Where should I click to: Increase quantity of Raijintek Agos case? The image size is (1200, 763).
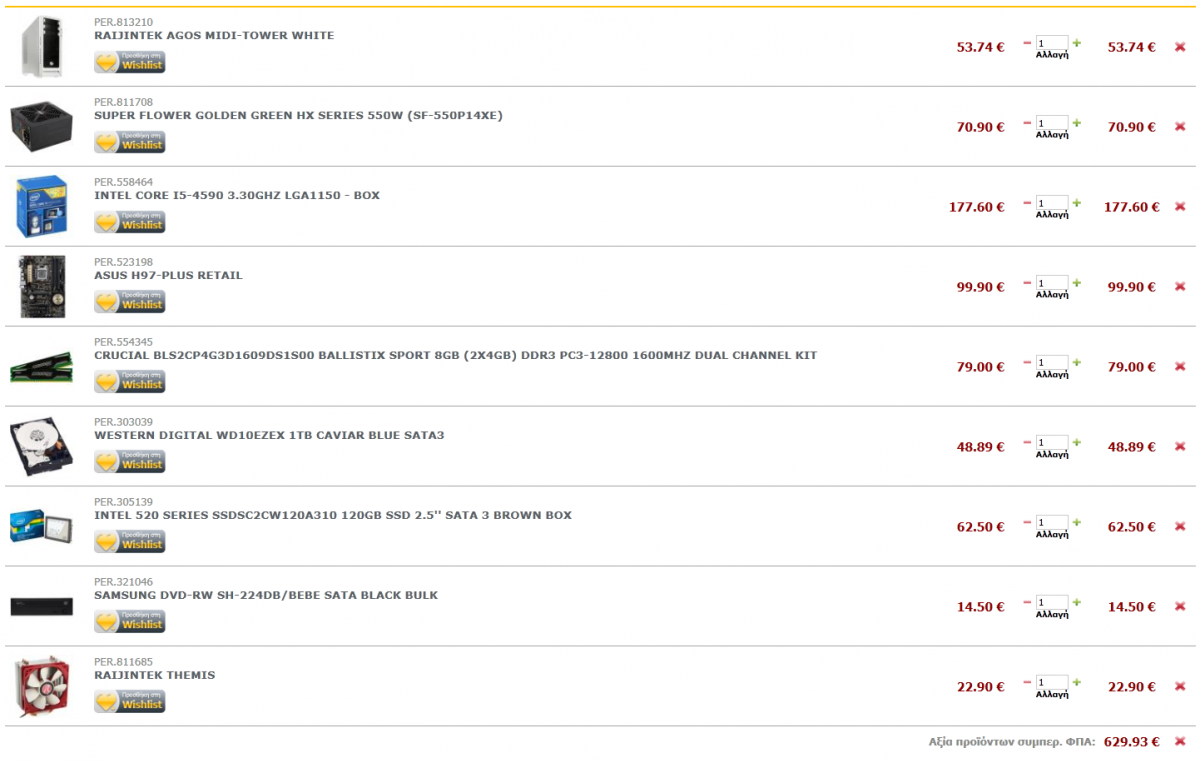coord(1077,43)
